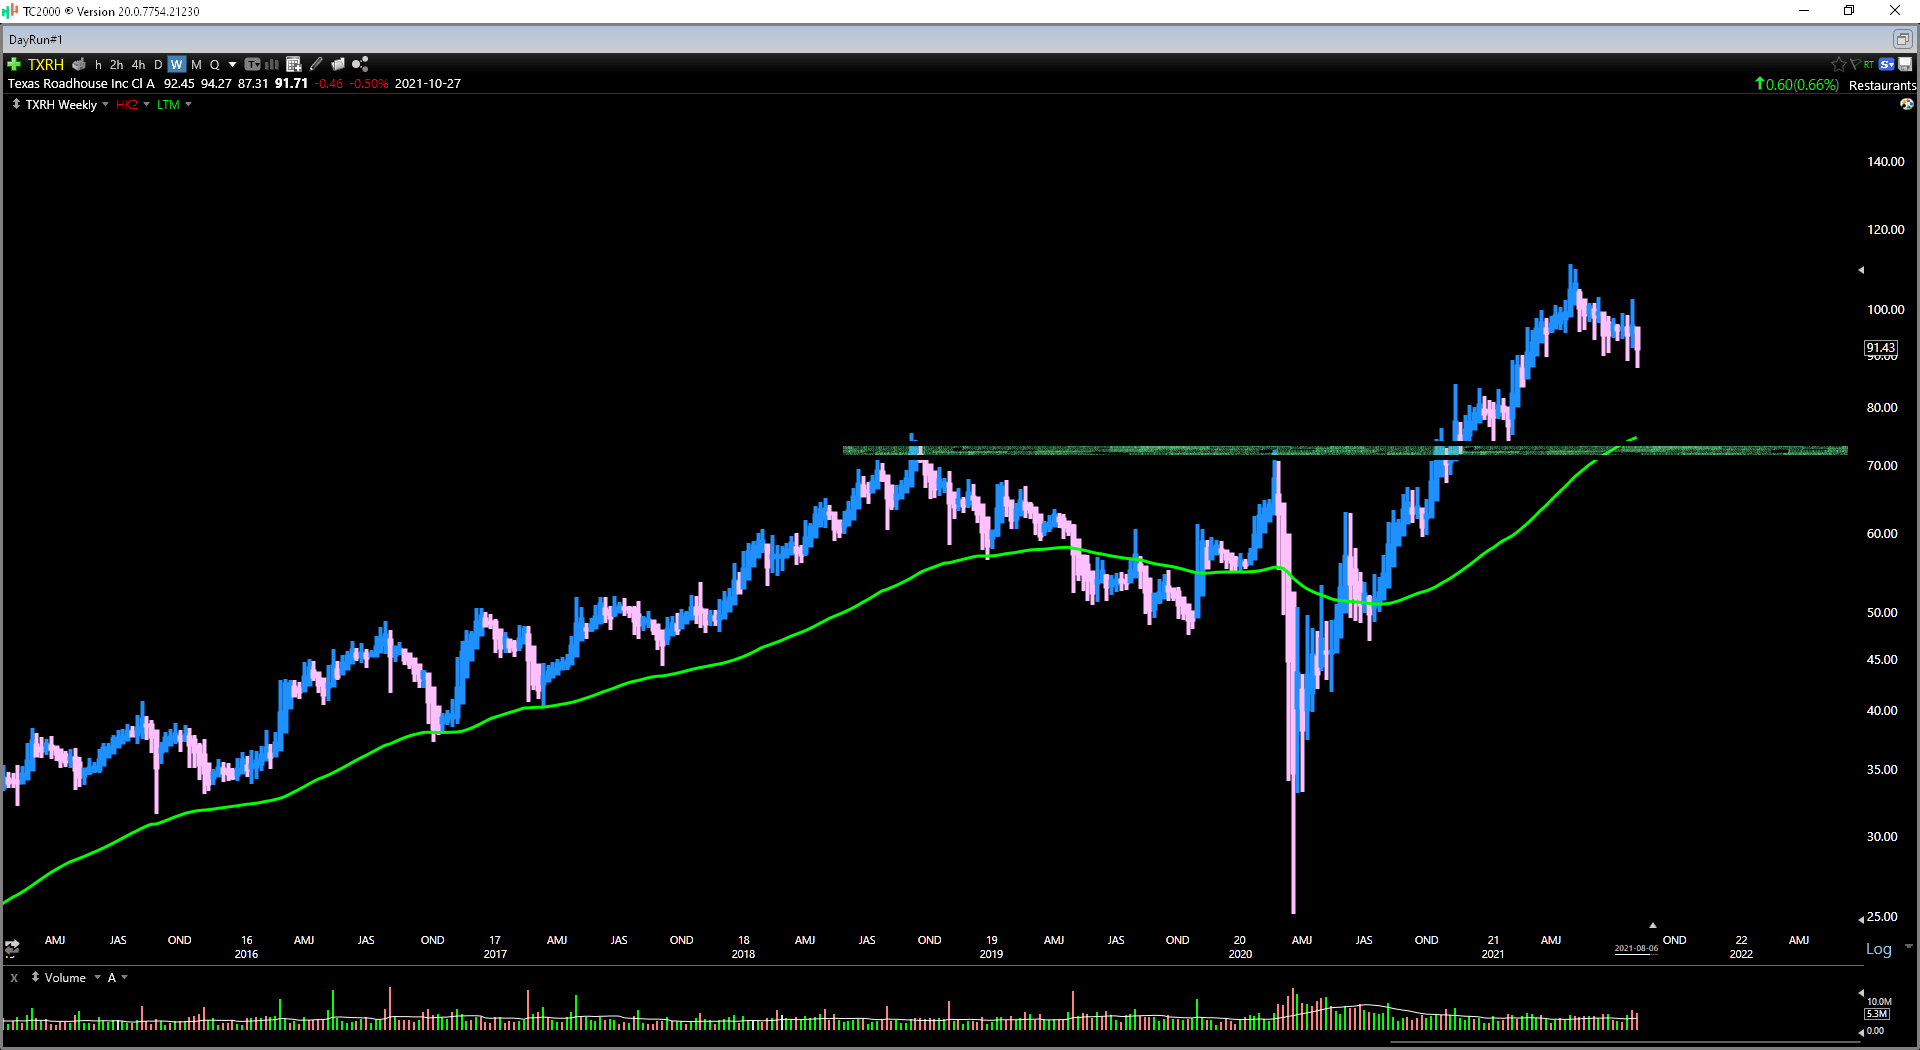Toggle the favorite star for TXRH

1838,63
